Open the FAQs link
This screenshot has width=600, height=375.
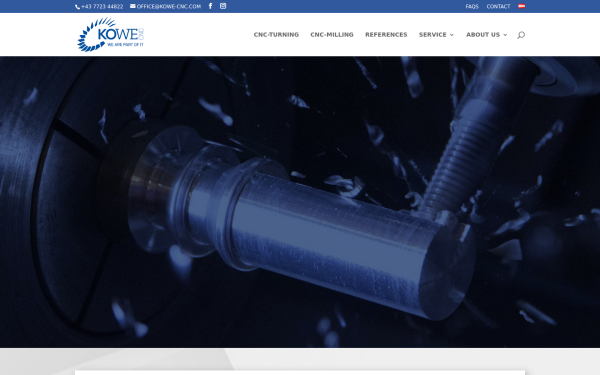[x=472, y=7]
